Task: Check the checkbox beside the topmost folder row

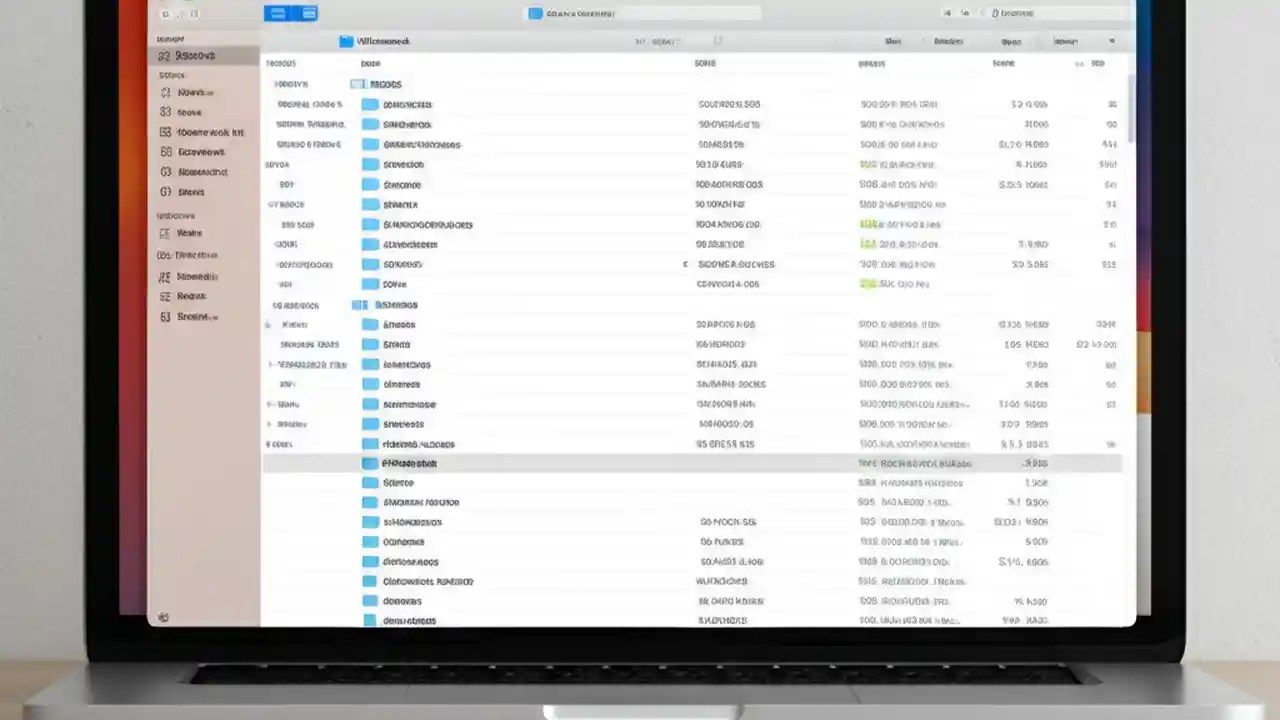Action: [358, 84]
